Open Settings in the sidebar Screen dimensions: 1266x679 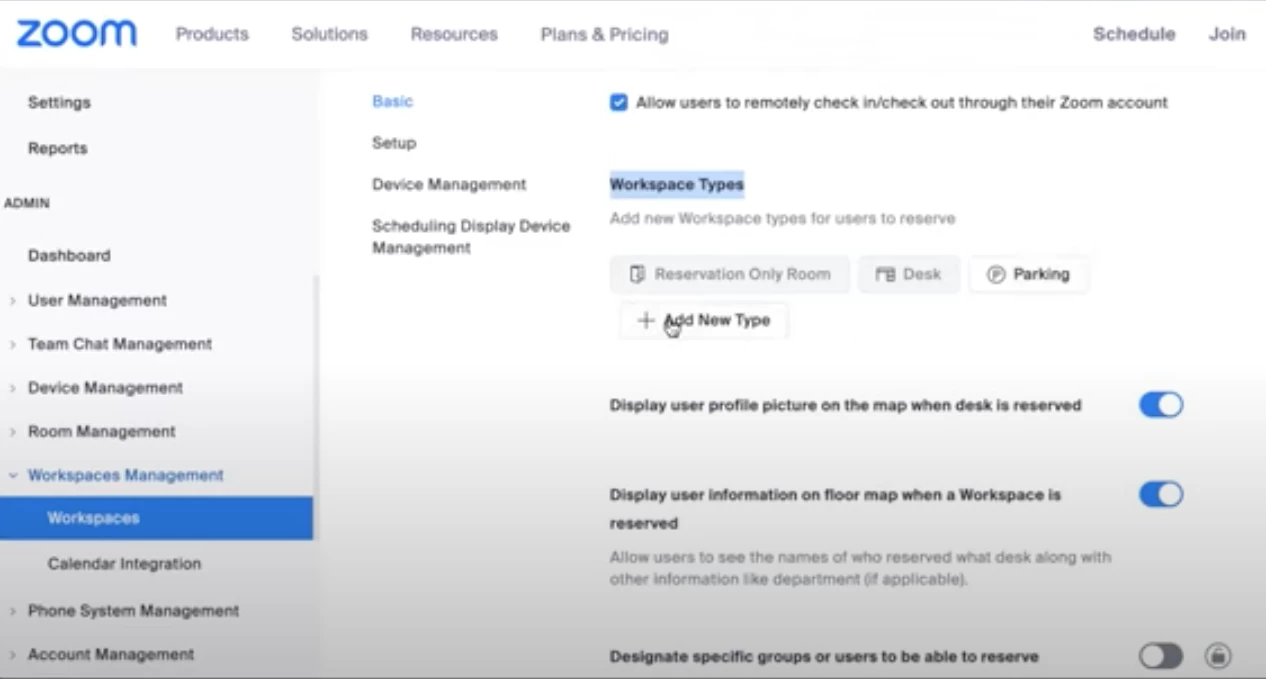coord(59,102)
